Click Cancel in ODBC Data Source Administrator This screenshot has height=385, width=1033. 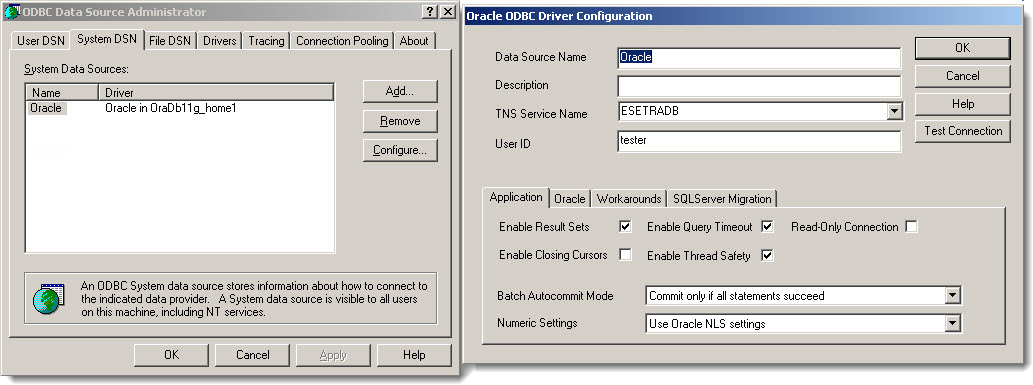252,355
